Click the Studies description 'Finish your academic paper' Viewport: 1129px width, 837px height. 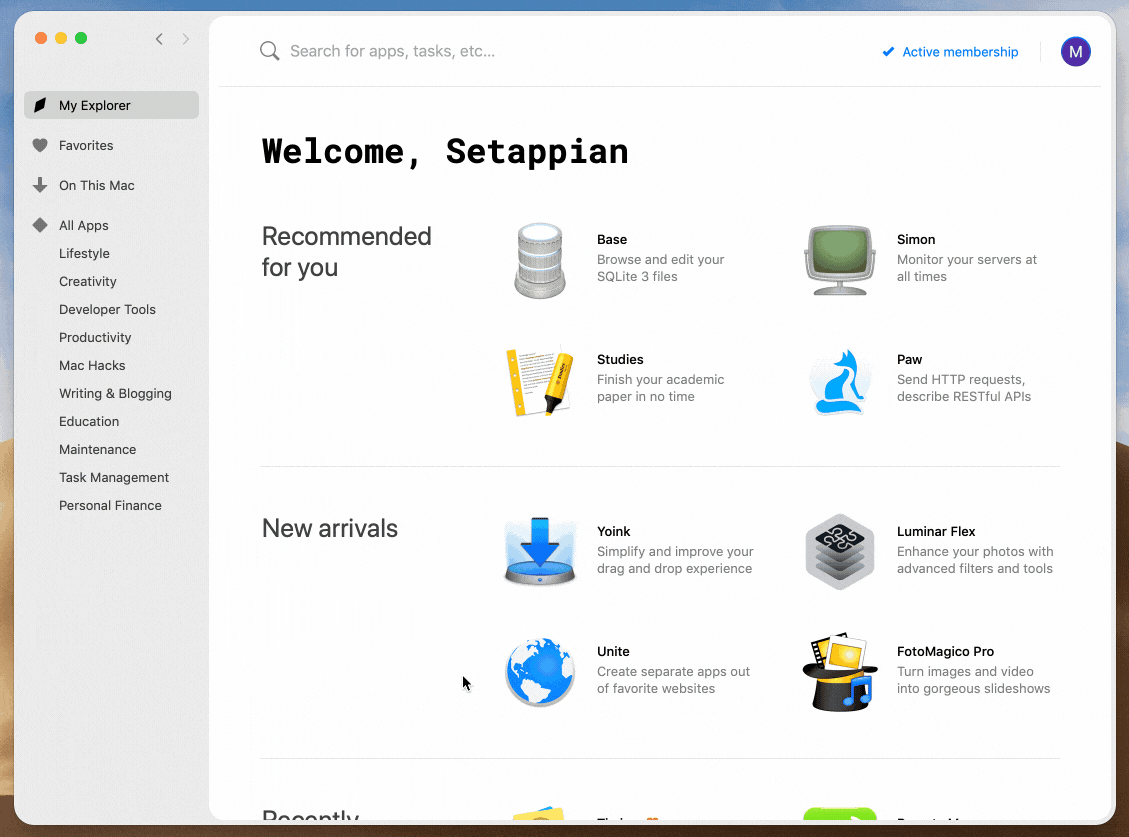pos(660,388)
